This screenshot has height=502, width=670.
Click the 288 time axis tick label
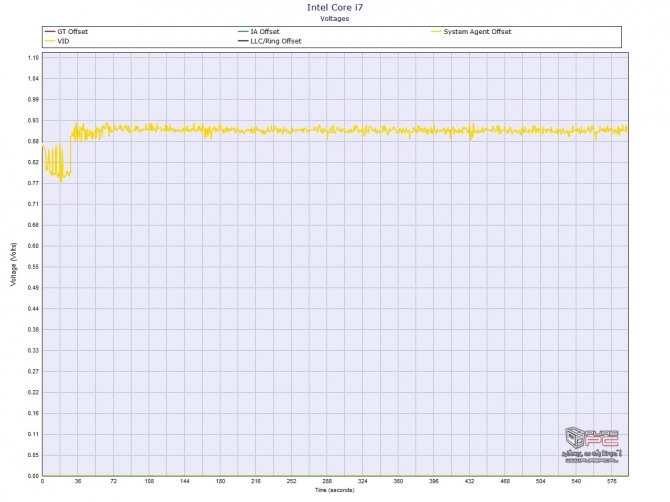(327, 481)
